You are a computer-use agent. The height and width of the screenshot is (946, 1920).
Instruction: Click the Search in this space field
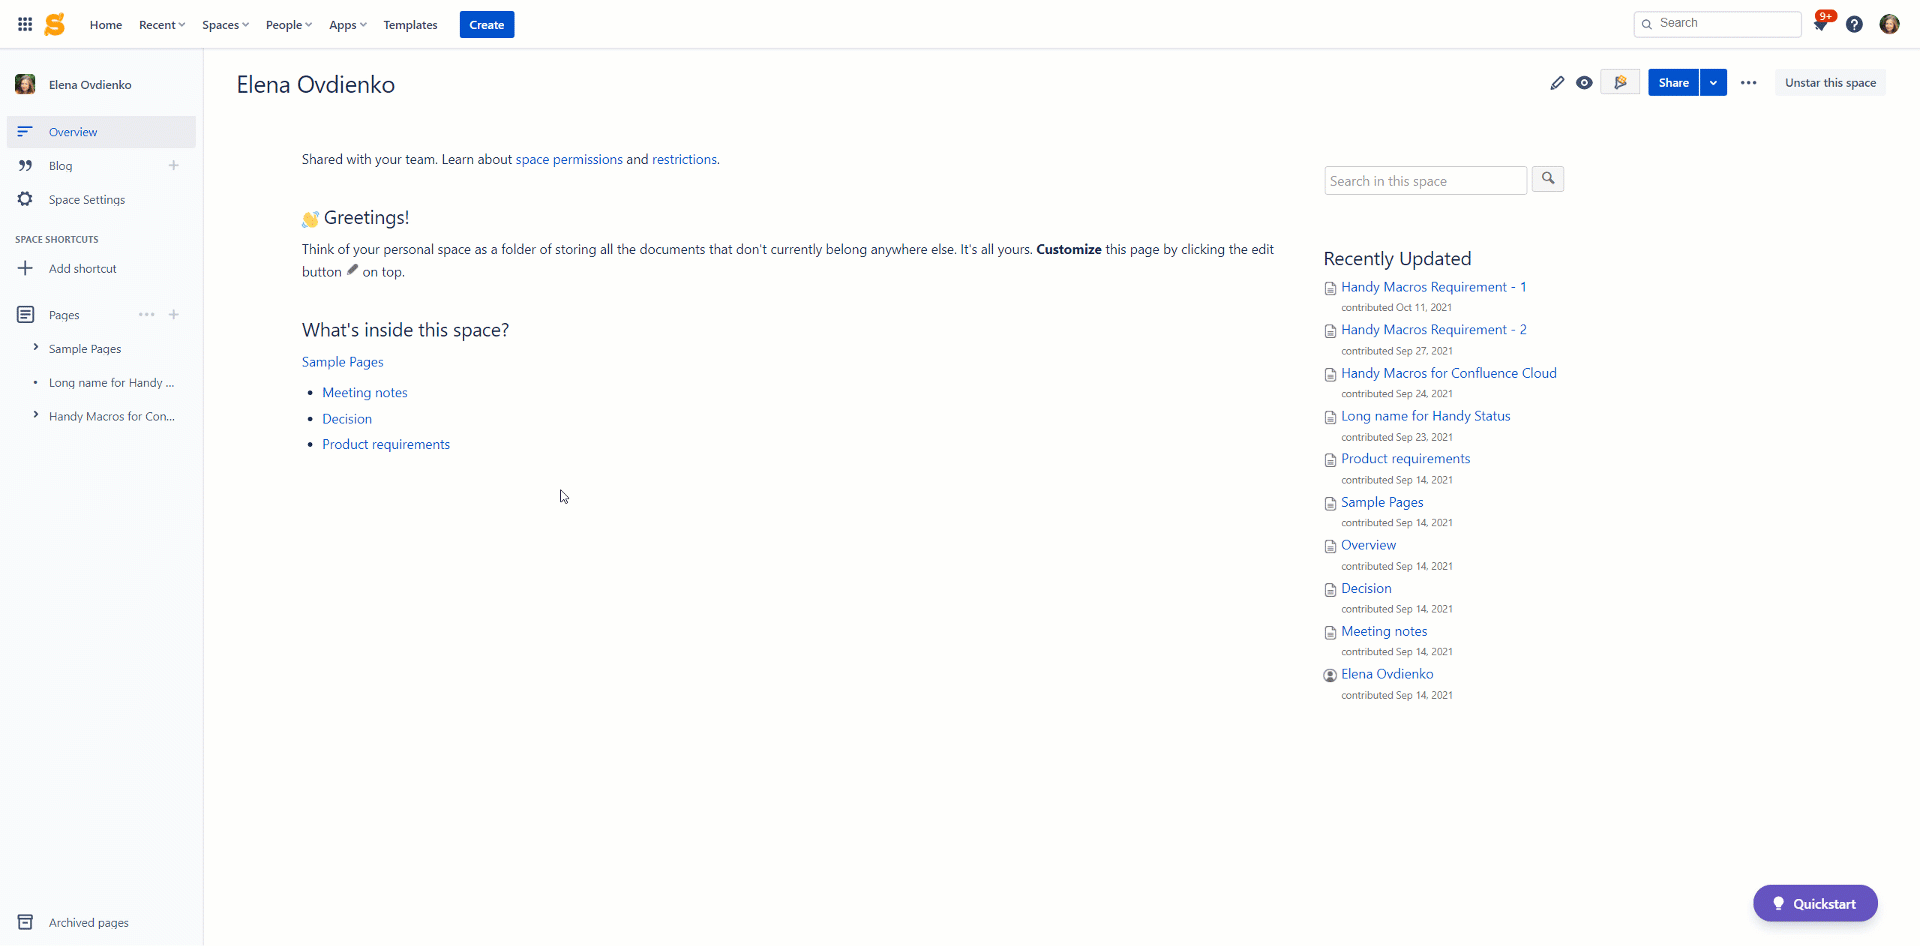click(1424, 181)
